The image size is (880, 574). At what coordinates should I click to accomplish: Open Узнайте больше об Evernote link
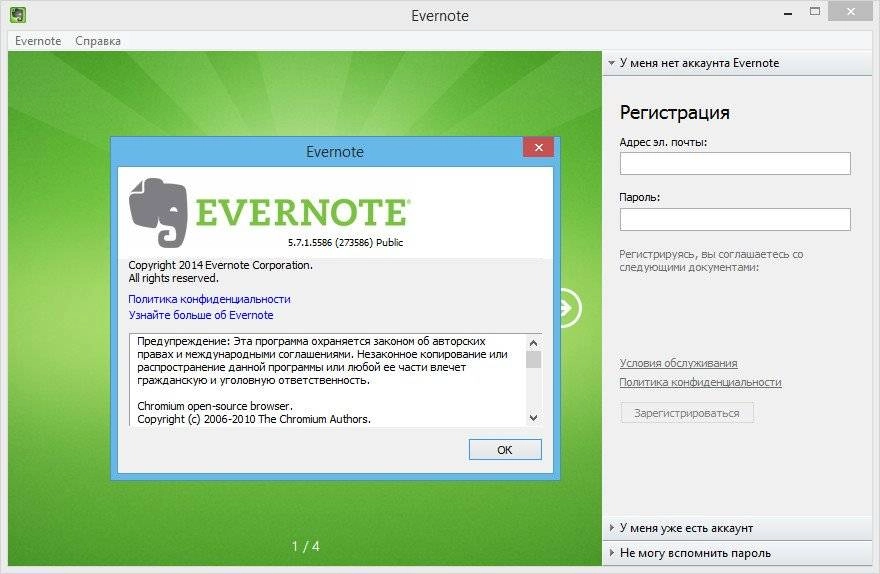201,315
